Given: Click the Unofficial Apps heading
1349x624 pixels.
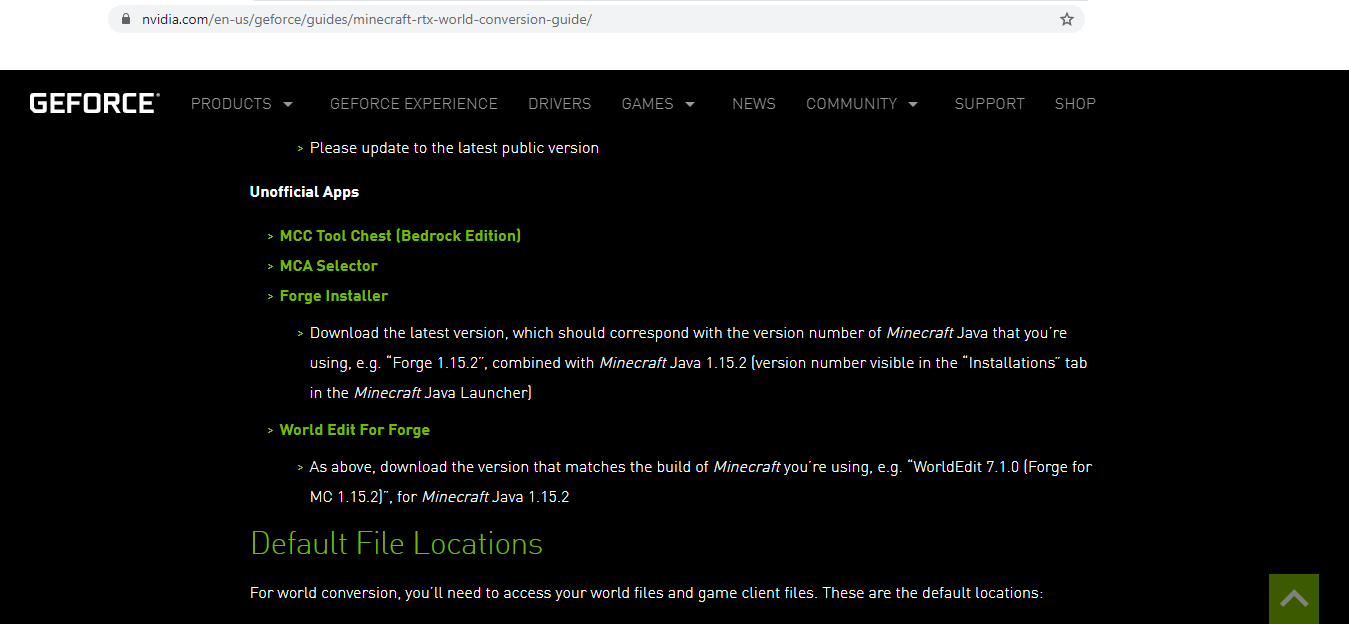Looking at the screenshot, I should point(304,192).
